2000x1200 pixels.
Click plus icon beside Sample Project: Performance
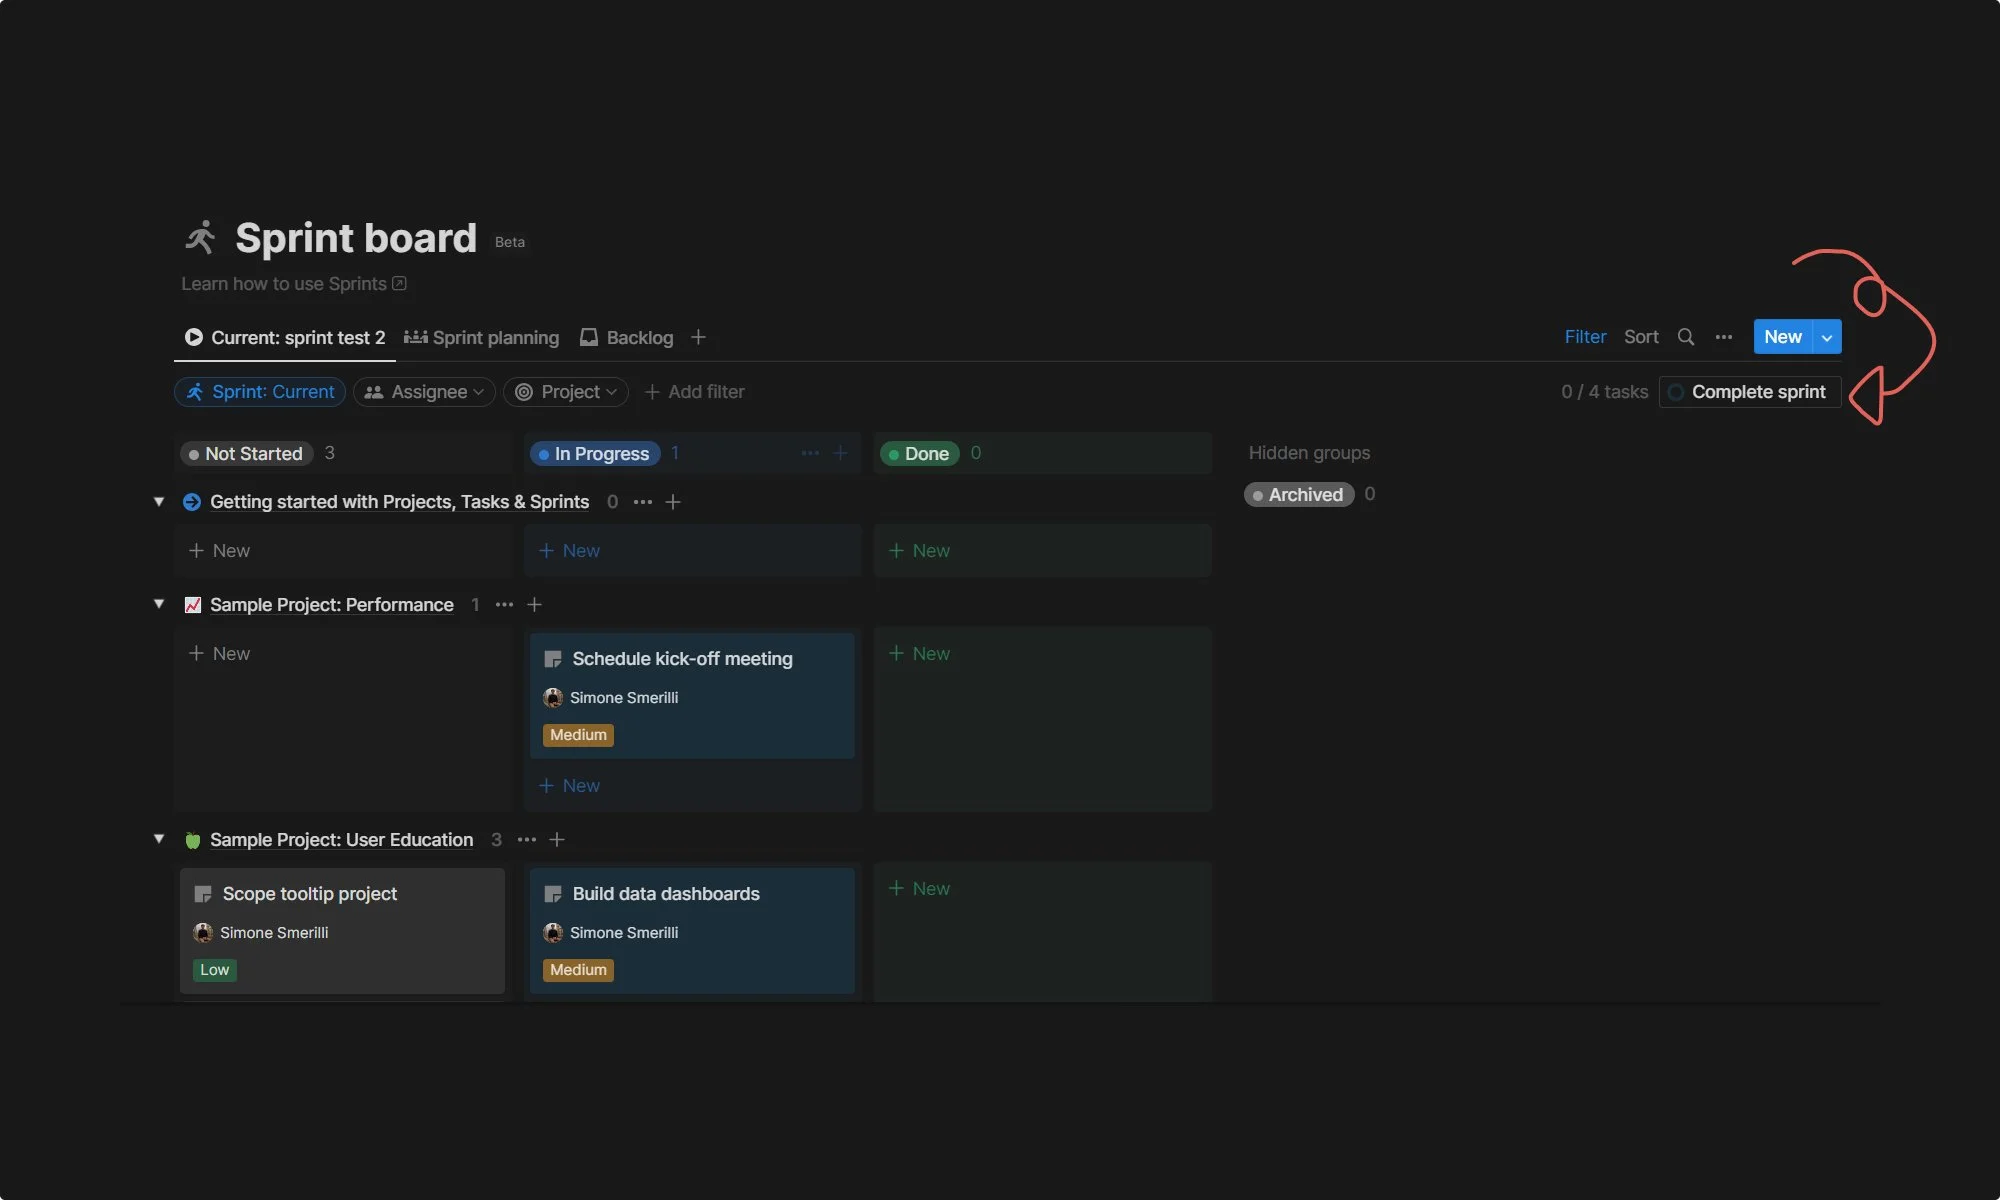pyautogui.click(x=534, y=605)
